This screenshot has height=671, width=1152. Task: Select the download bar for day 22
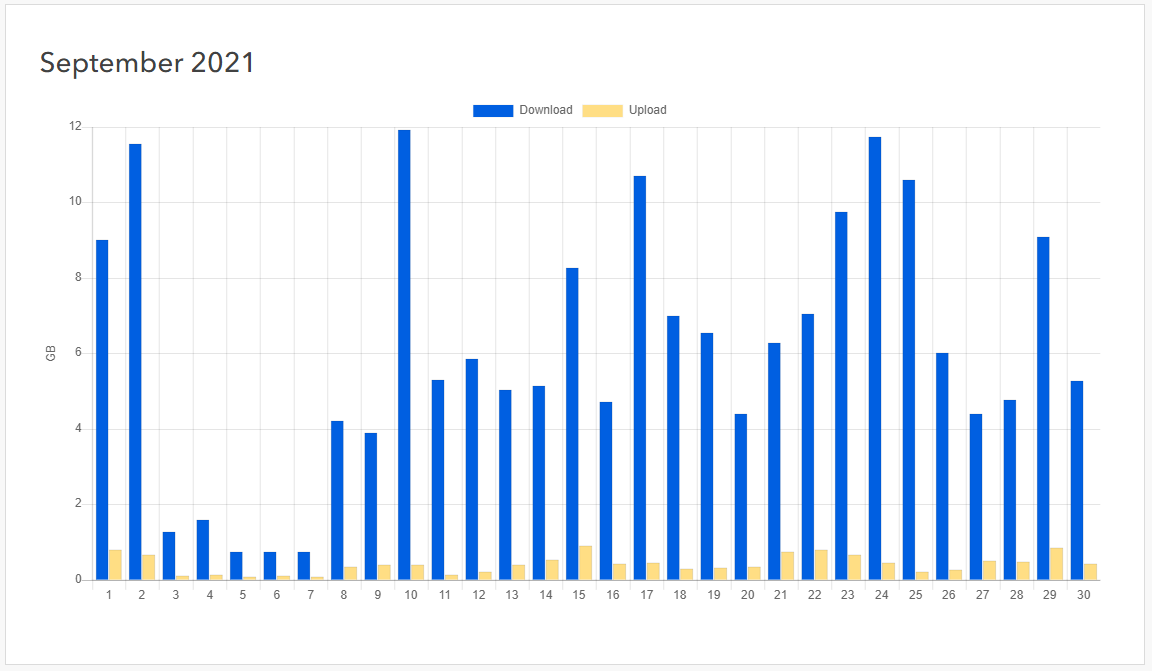(808, 447)
